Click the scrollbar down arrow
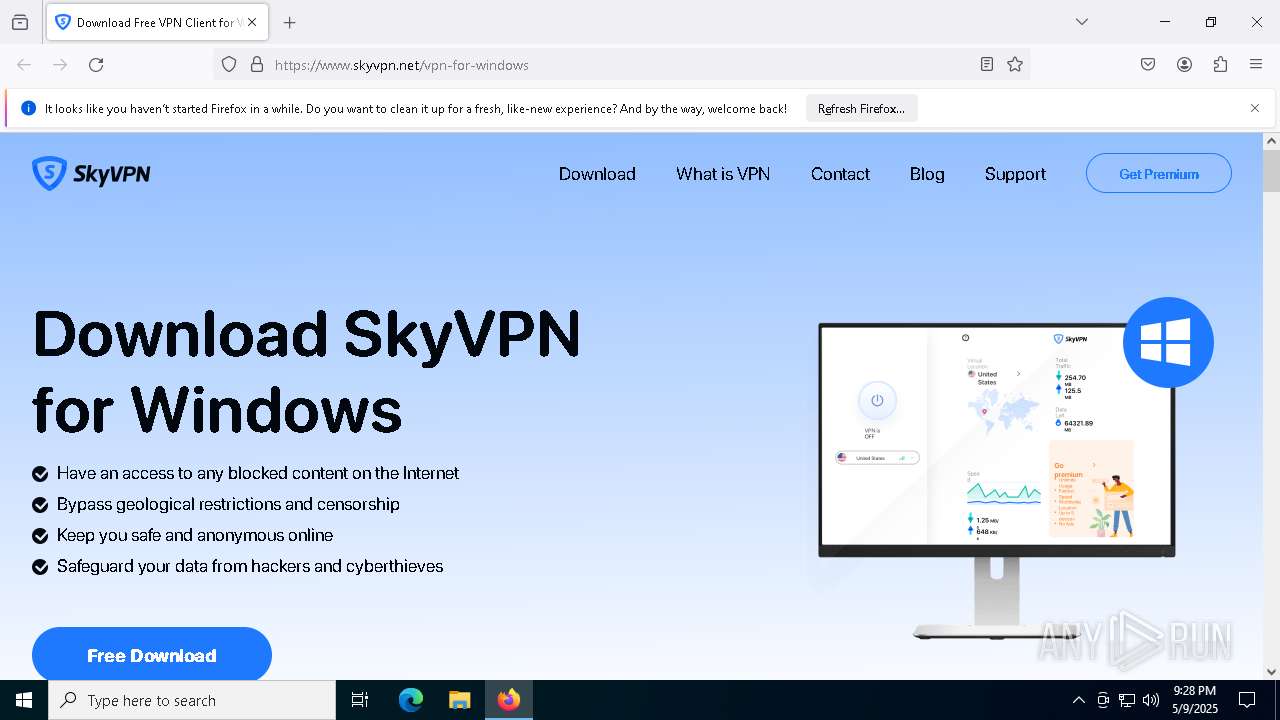The height and width of the screenshot is (720, 1280). tap(1271, 672)
